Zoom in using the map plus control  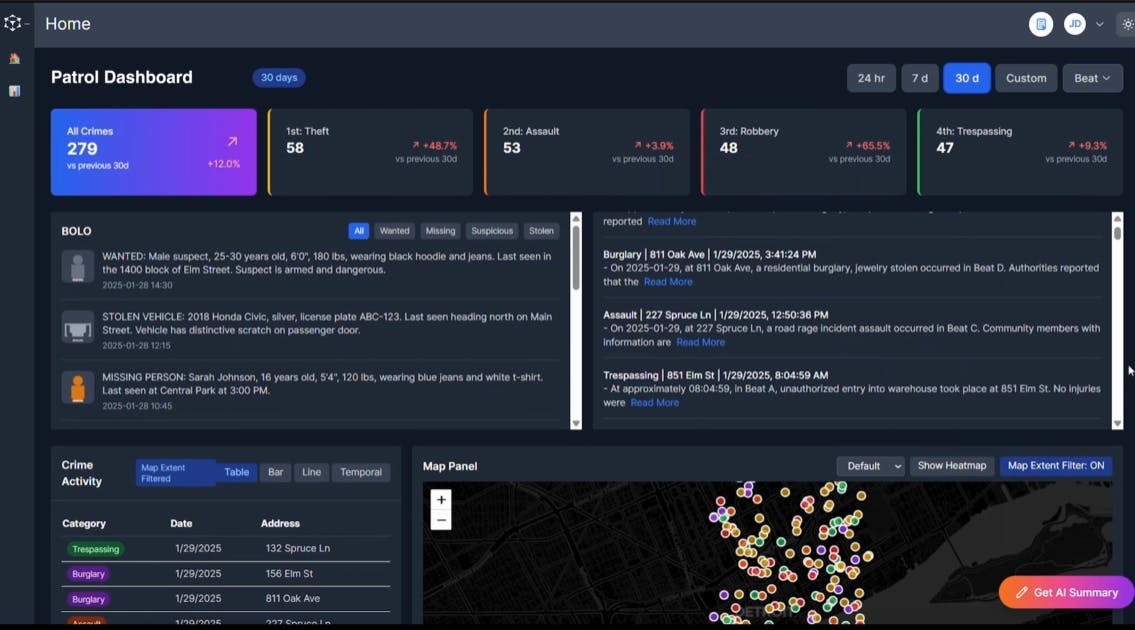tap(440, 498)
